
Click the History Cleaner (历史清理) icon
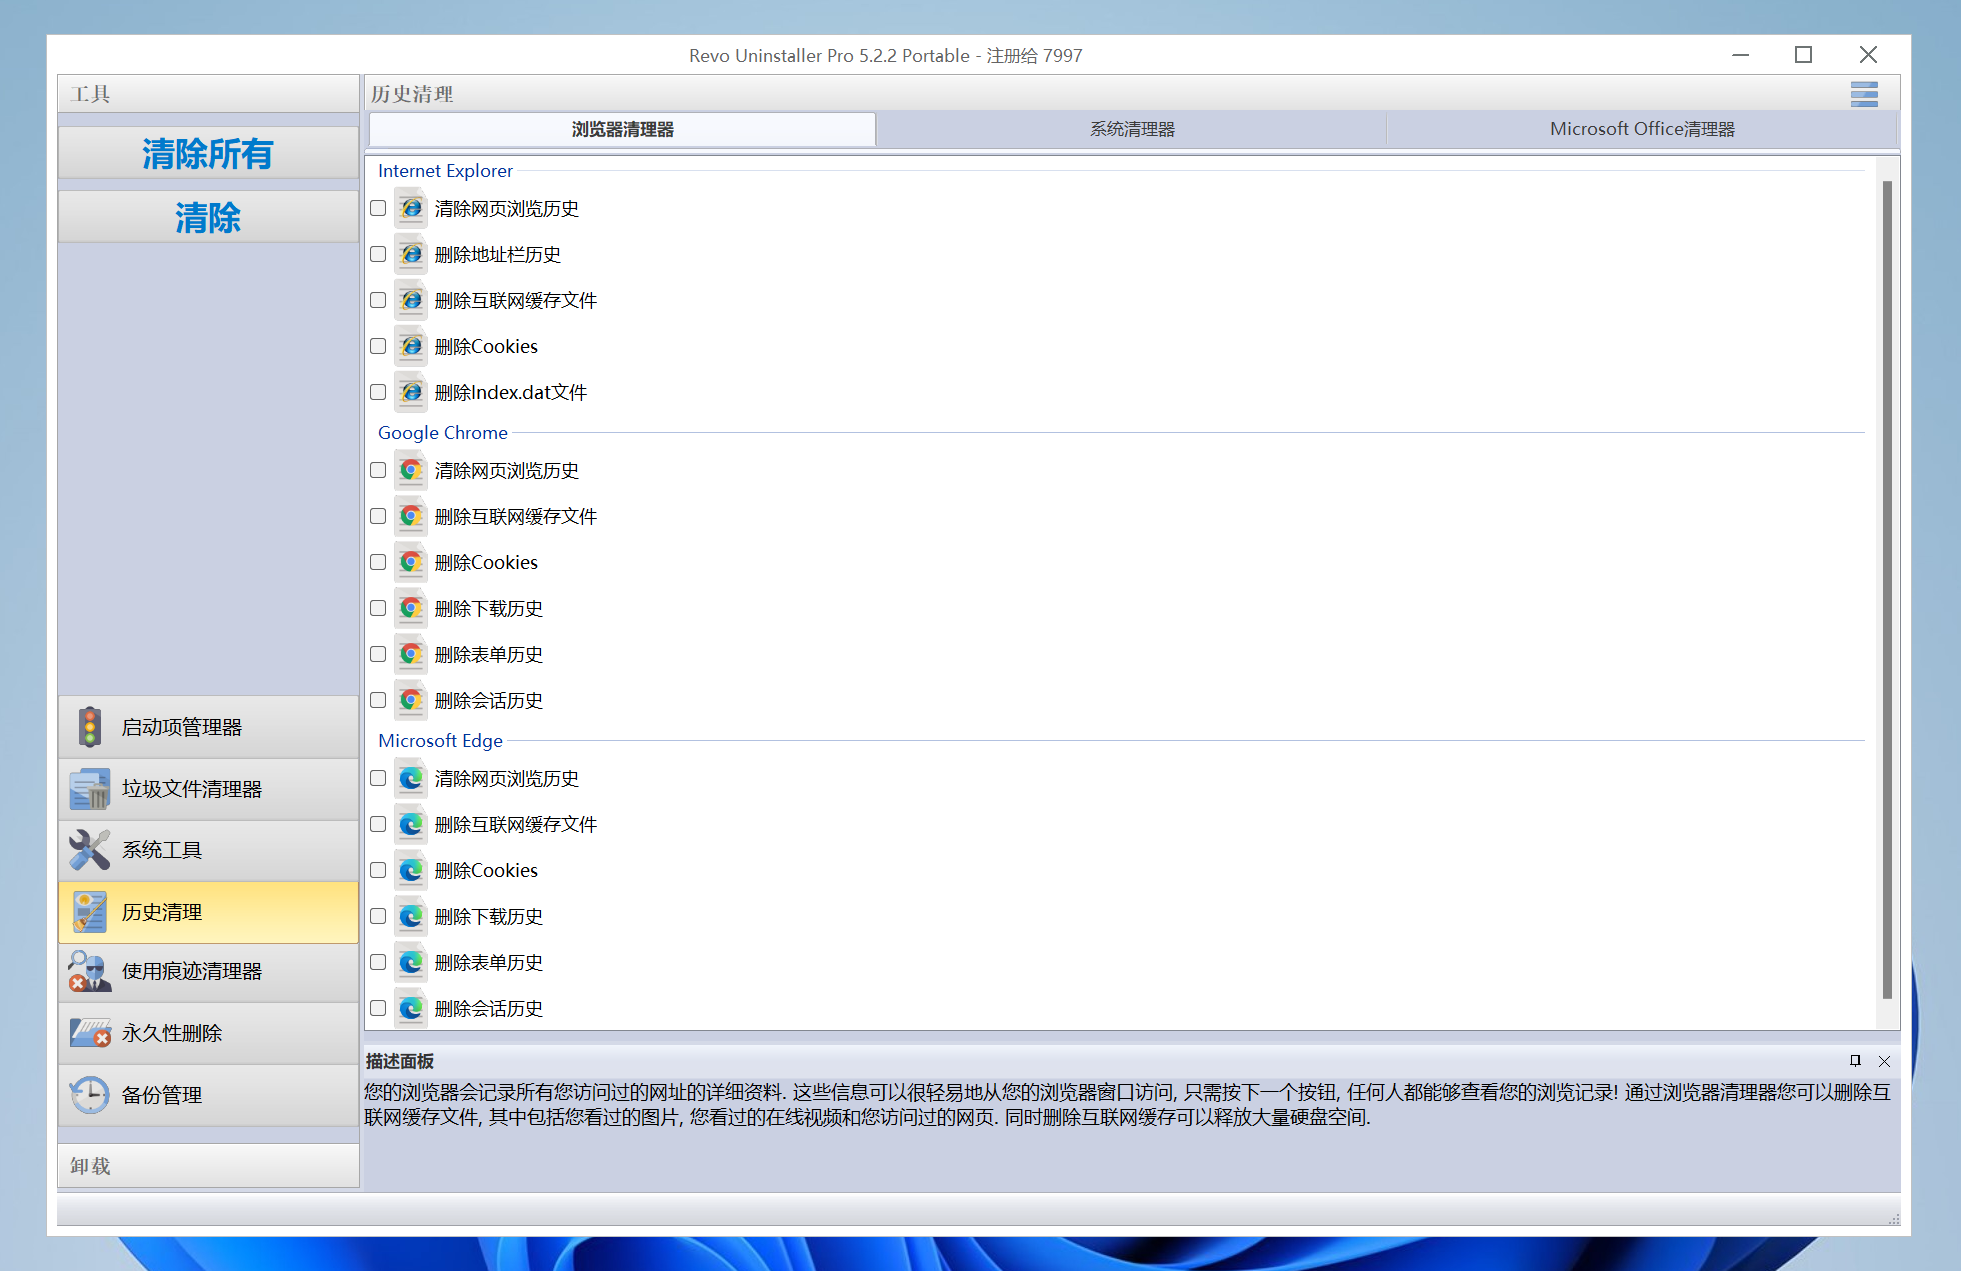(90, 912)
